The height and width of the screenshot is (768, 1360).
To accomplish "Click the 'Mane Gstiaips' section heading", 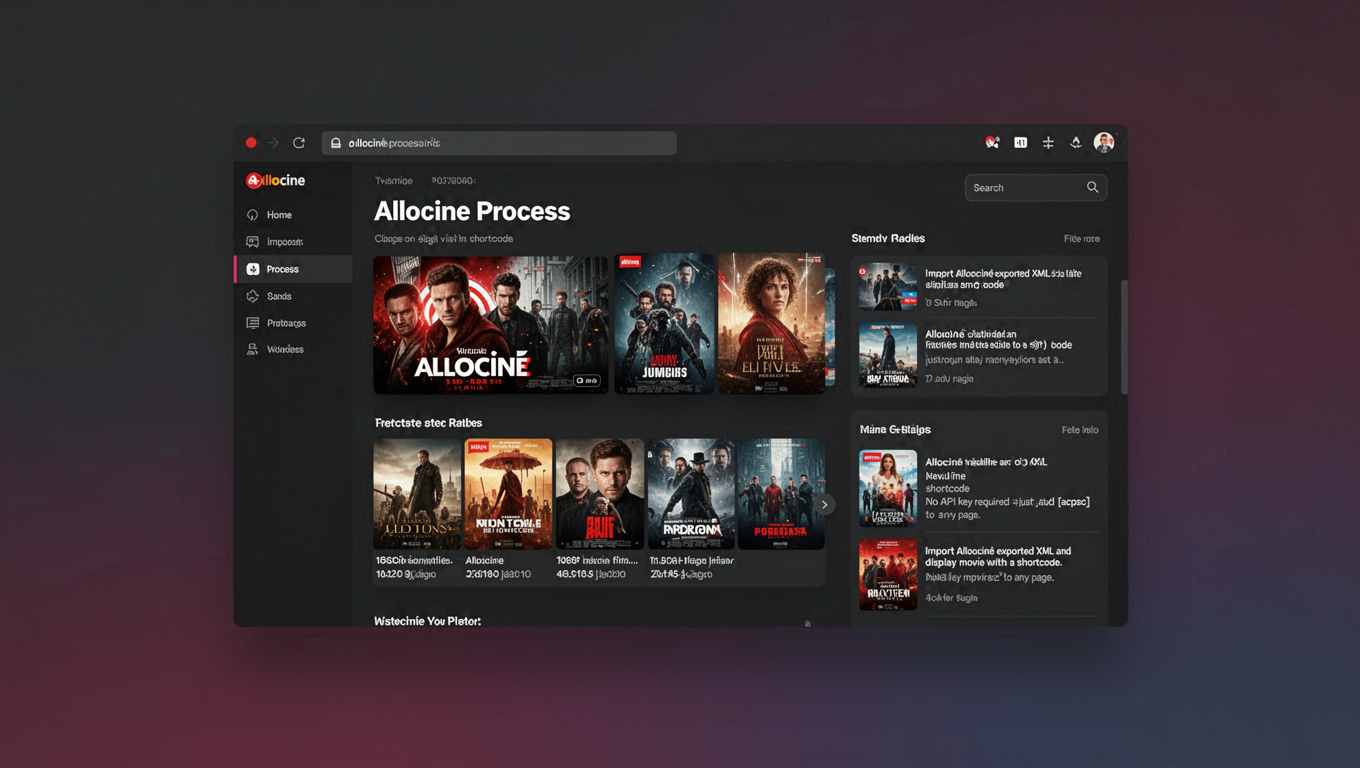I will 895,430.
